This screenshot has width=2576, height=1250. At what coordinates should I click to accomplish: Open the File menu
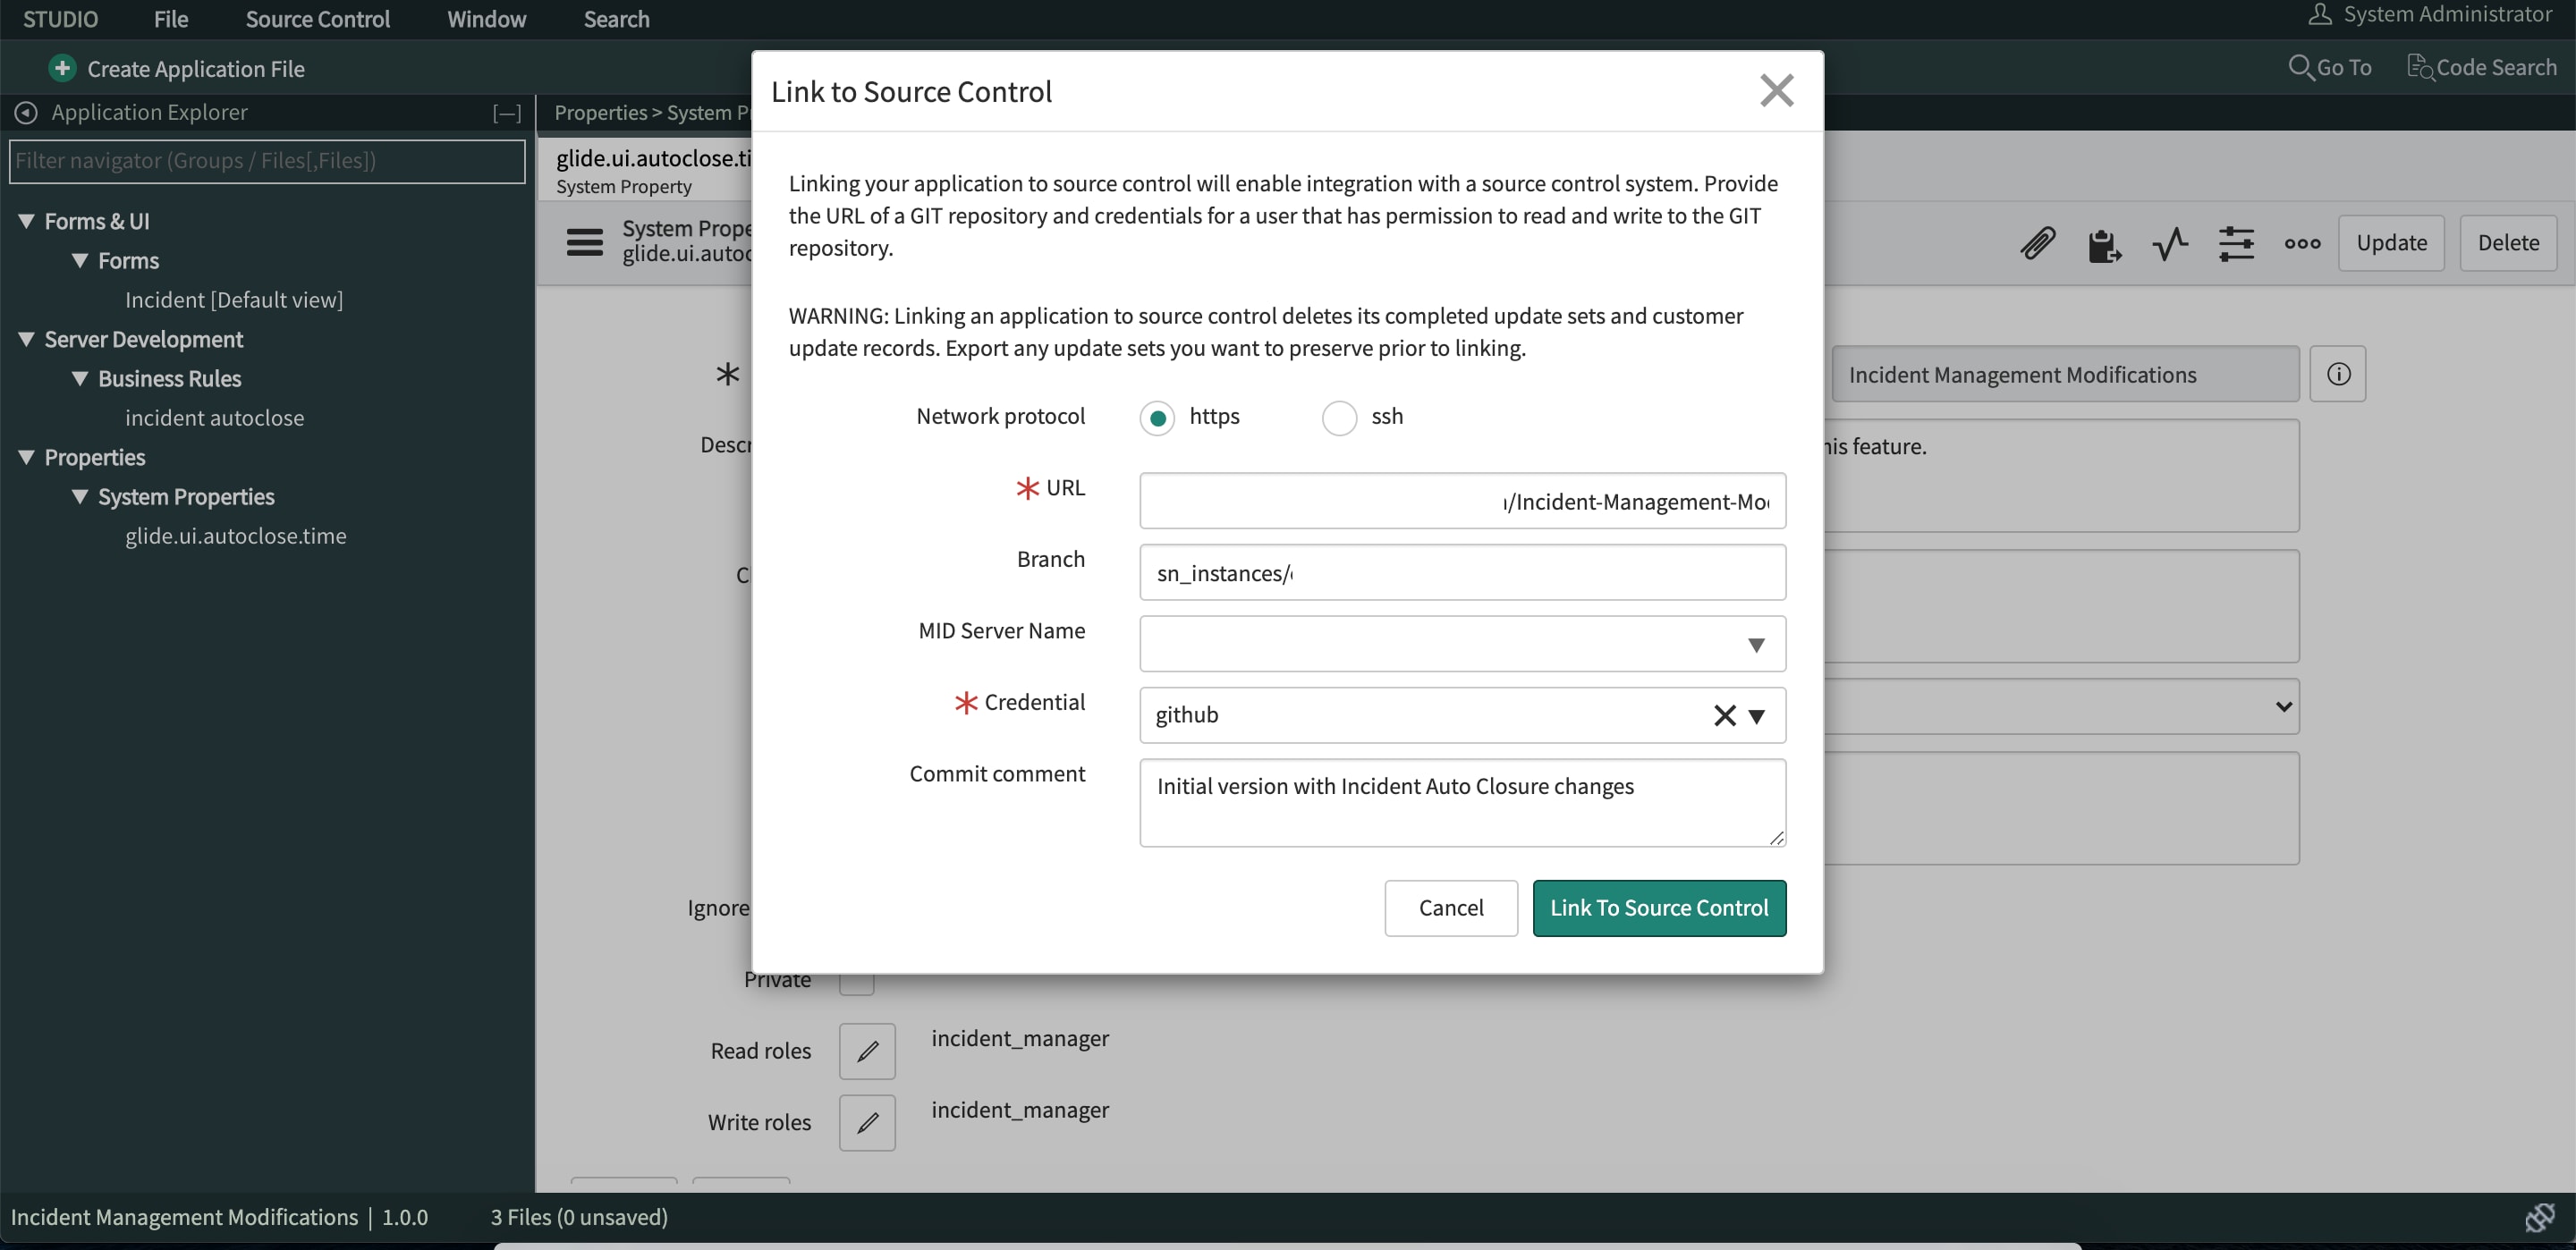pyautogui.click(x=171, y=19)
